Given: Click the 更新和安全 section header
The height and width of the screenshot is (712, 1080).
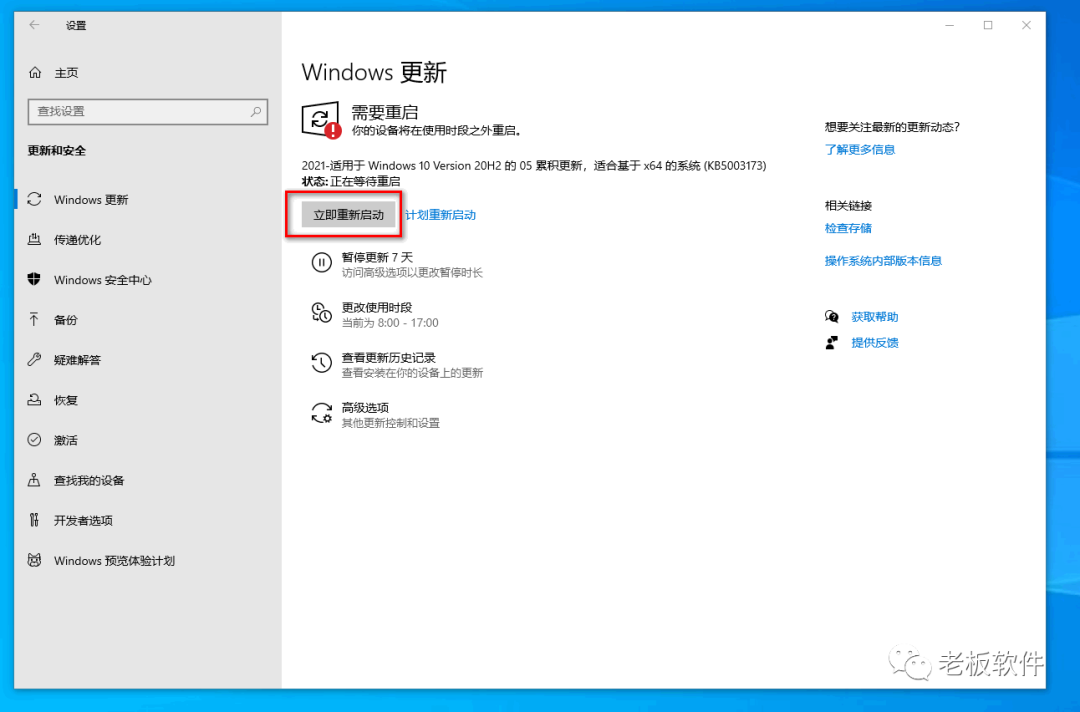Looking at the screenshot, I should click(56, 150).
